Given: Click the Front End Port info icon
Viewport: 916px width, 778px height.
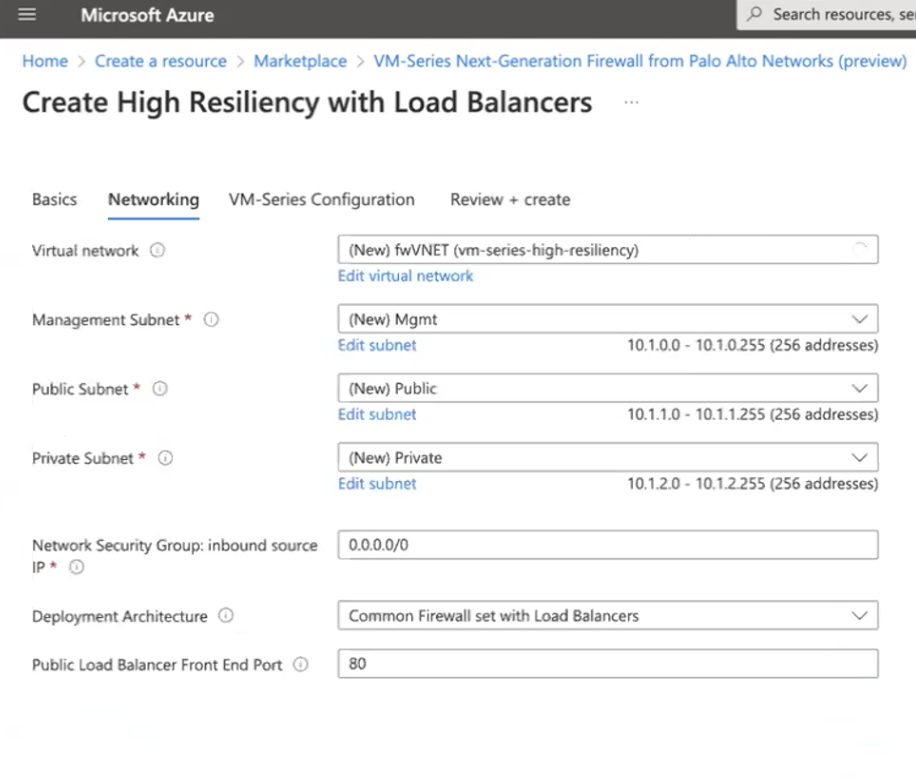Looking at the screenshot, I should point(301,664).
